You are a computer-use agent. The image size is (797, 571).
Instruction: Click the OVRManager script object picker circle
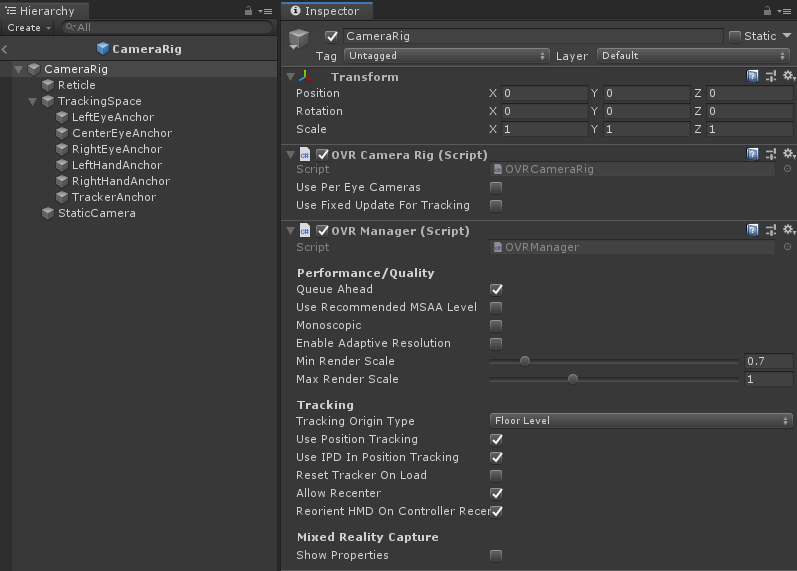[x=787, y=247]
